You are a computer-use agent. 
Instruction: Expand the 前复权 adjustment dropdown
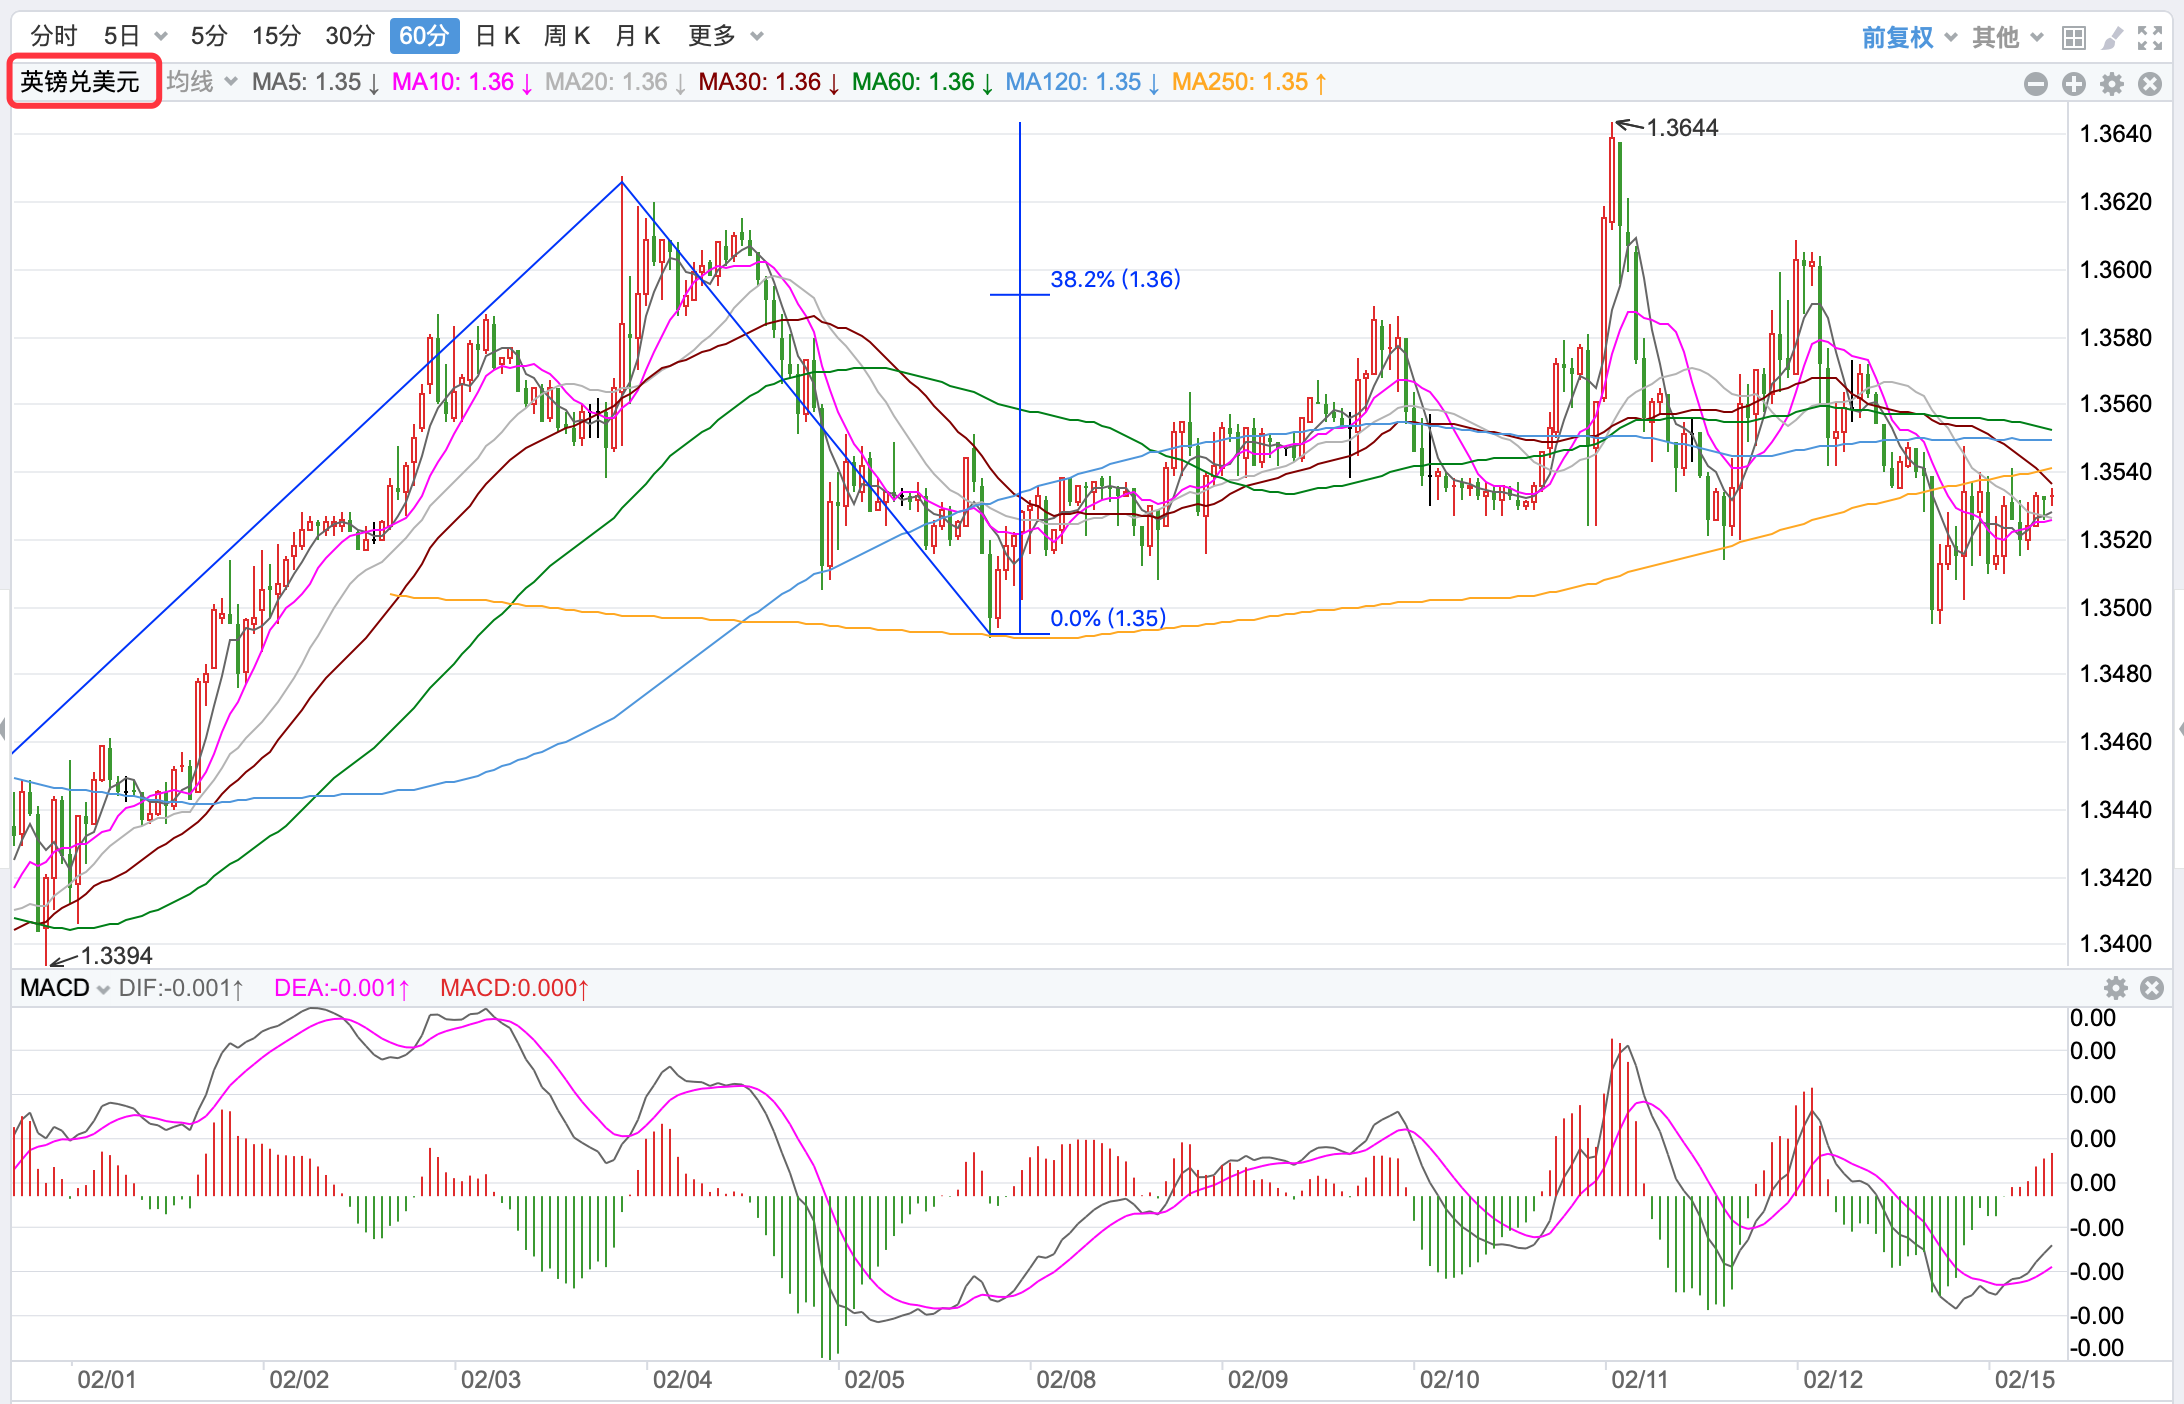click(1908, 38)
